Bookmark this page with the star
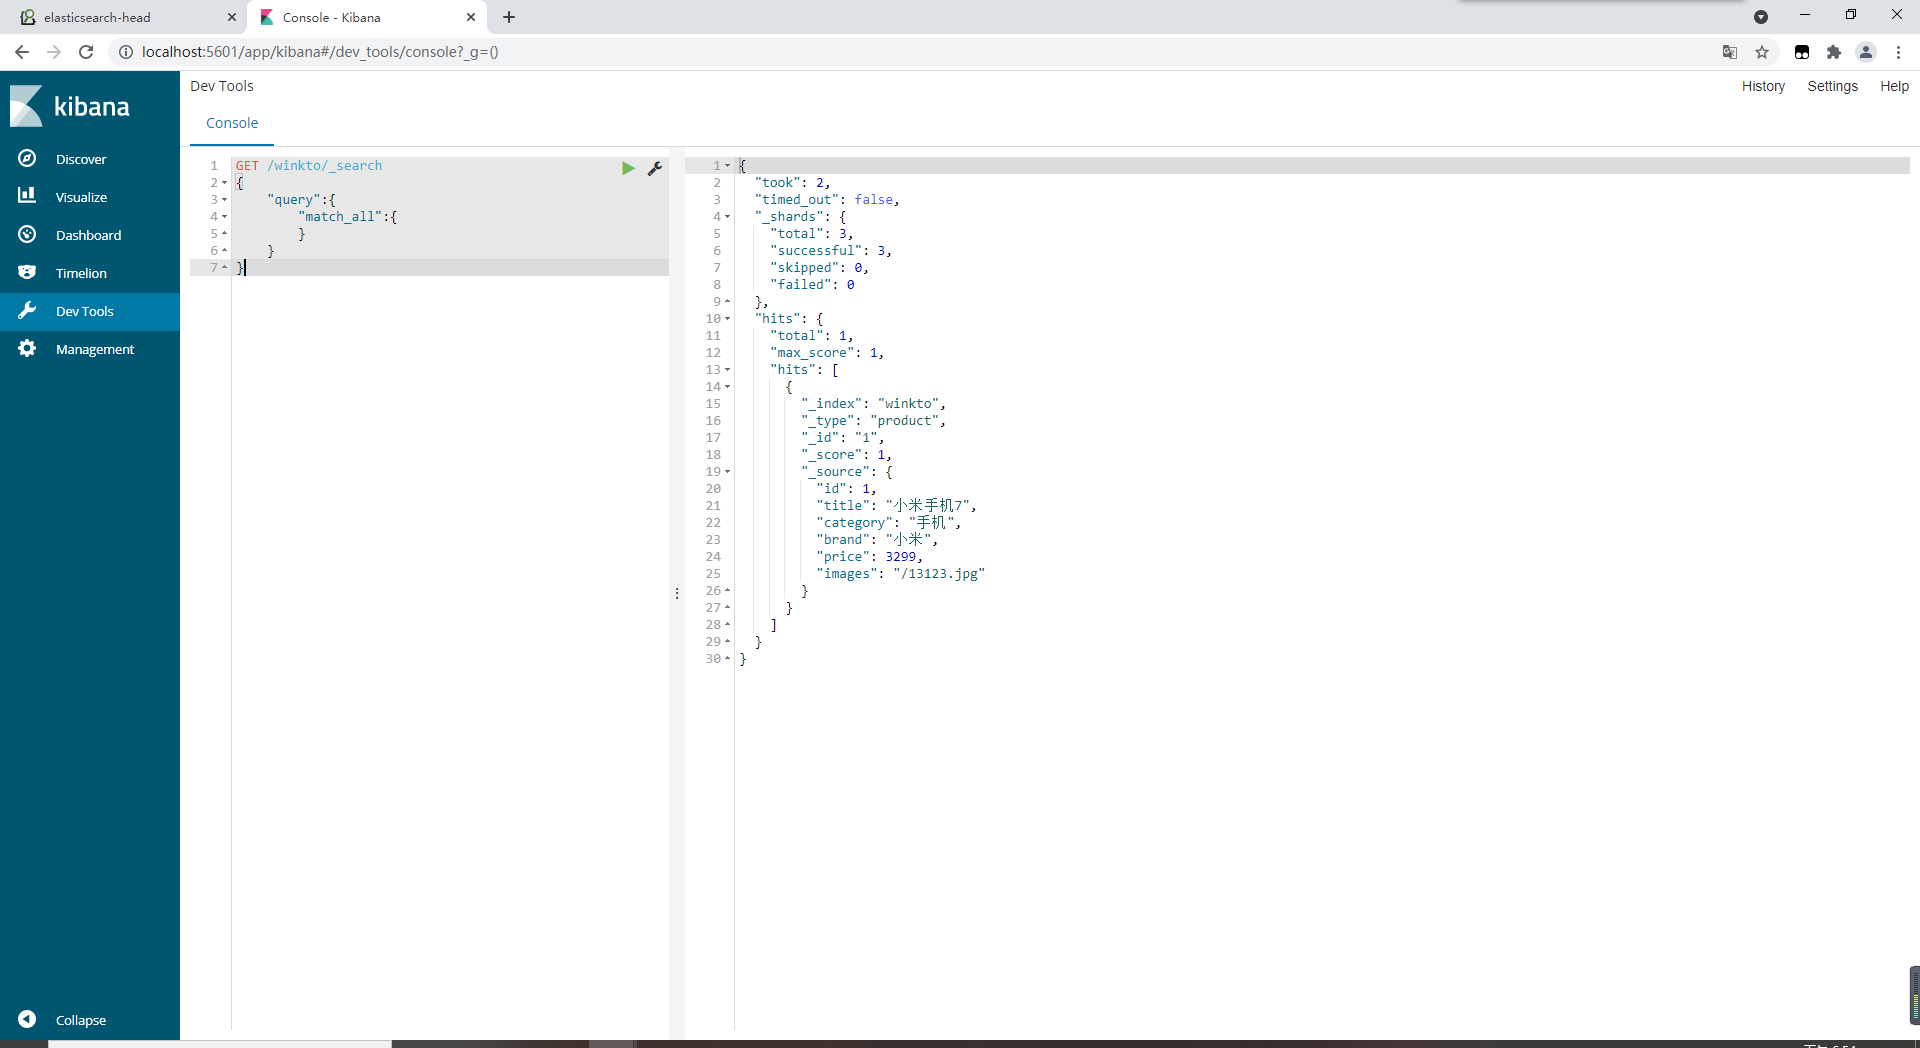This screenshot has width=1920, height=1048. click(1762, 52)
